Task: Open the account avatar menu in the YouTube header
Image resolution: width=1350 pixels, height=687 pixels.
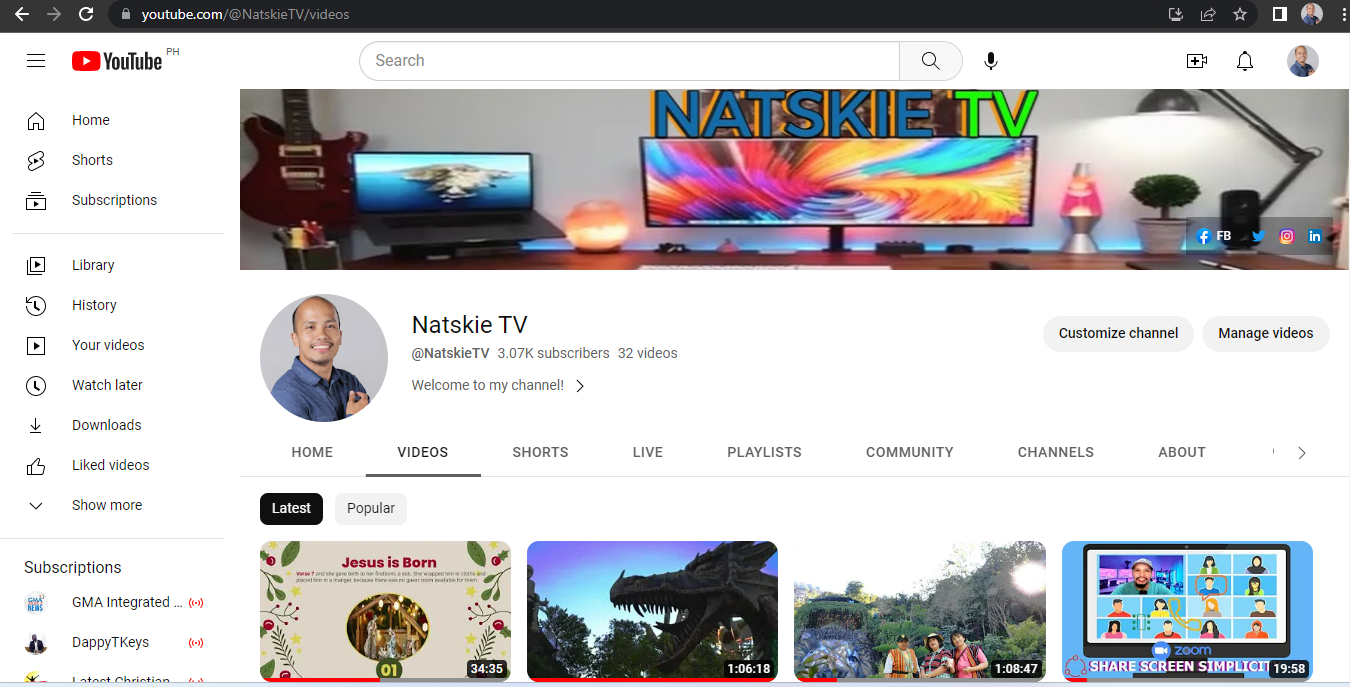Action: tap(1303, 61)
